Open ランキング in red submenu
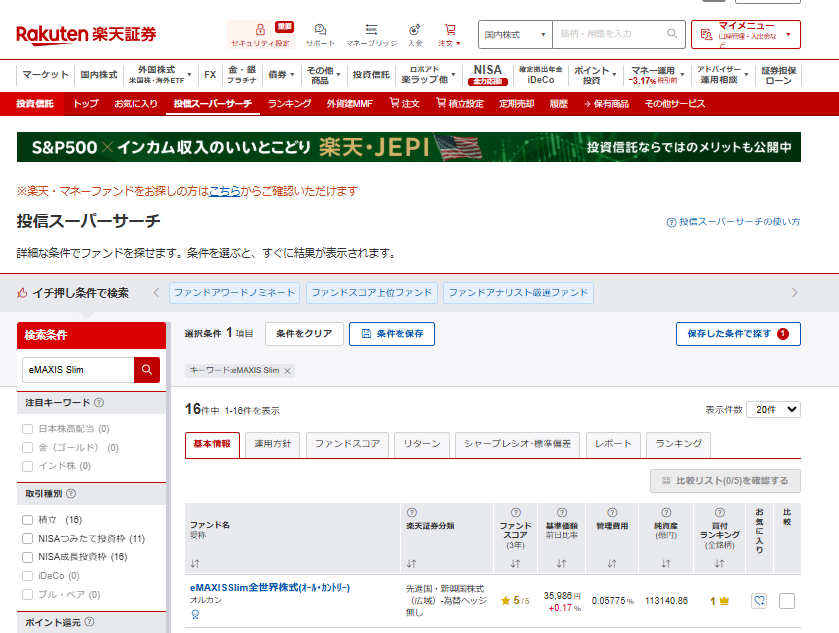839x633 pixels. 289,104
